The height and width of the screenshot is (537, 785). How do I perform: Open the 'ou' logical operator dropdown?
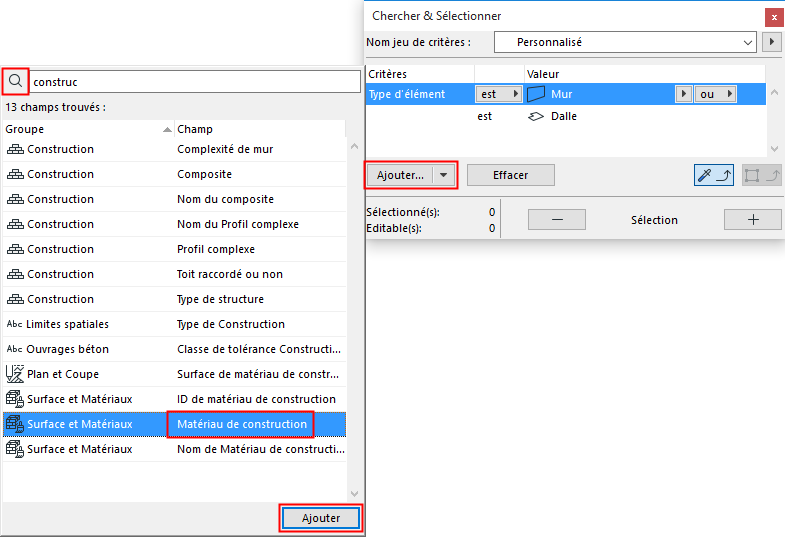pyautogui.click(x=715, y=94)
